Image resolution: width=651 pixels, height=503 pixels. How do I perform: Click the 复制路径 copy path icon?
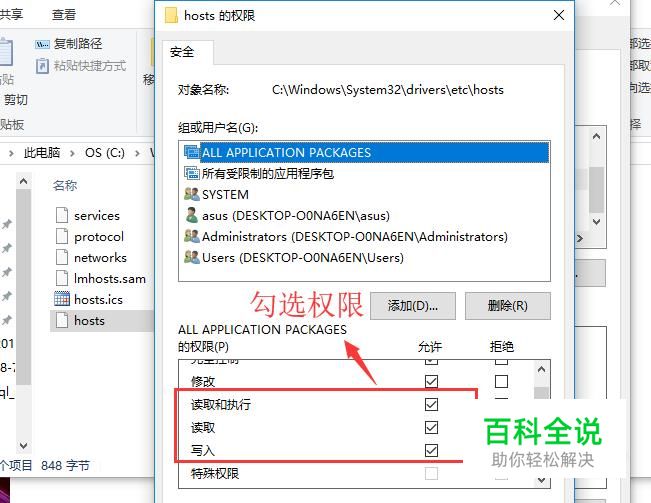(42, 44)
